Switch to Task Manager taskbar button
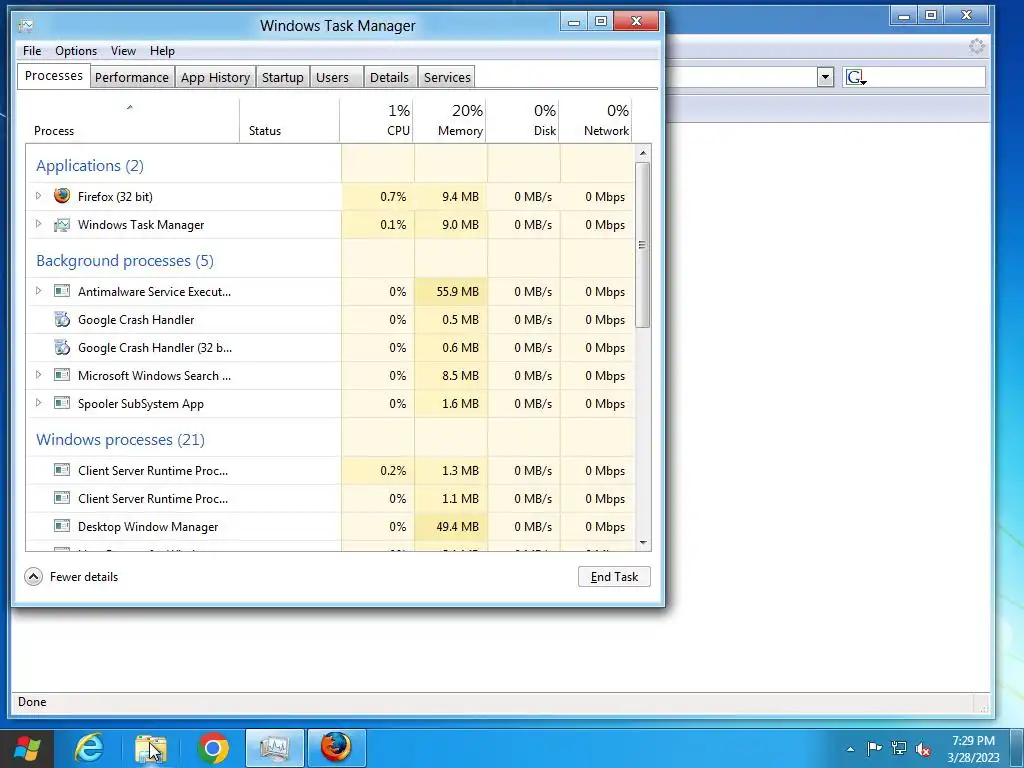Viewport: 1024px width, 768px height. point(275,748)
